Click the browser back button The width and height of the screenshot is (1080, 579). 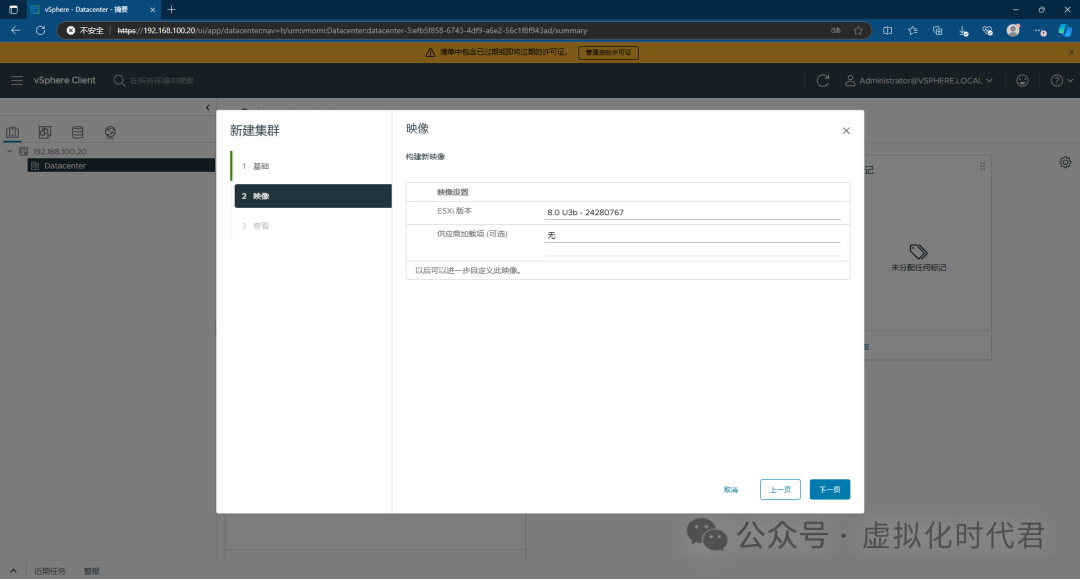click(15, 30)
